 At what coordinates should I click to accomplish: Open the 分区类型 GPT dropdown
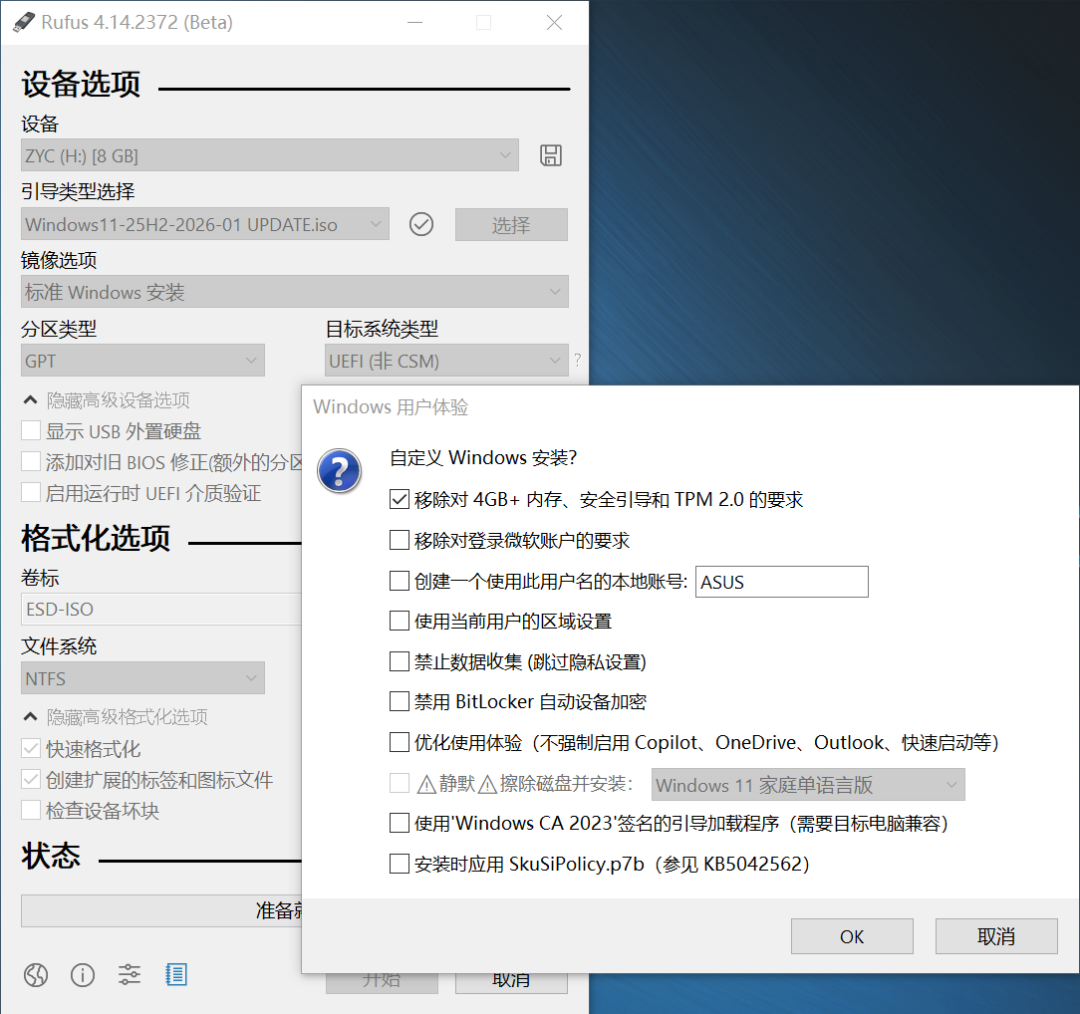(143, 360)
